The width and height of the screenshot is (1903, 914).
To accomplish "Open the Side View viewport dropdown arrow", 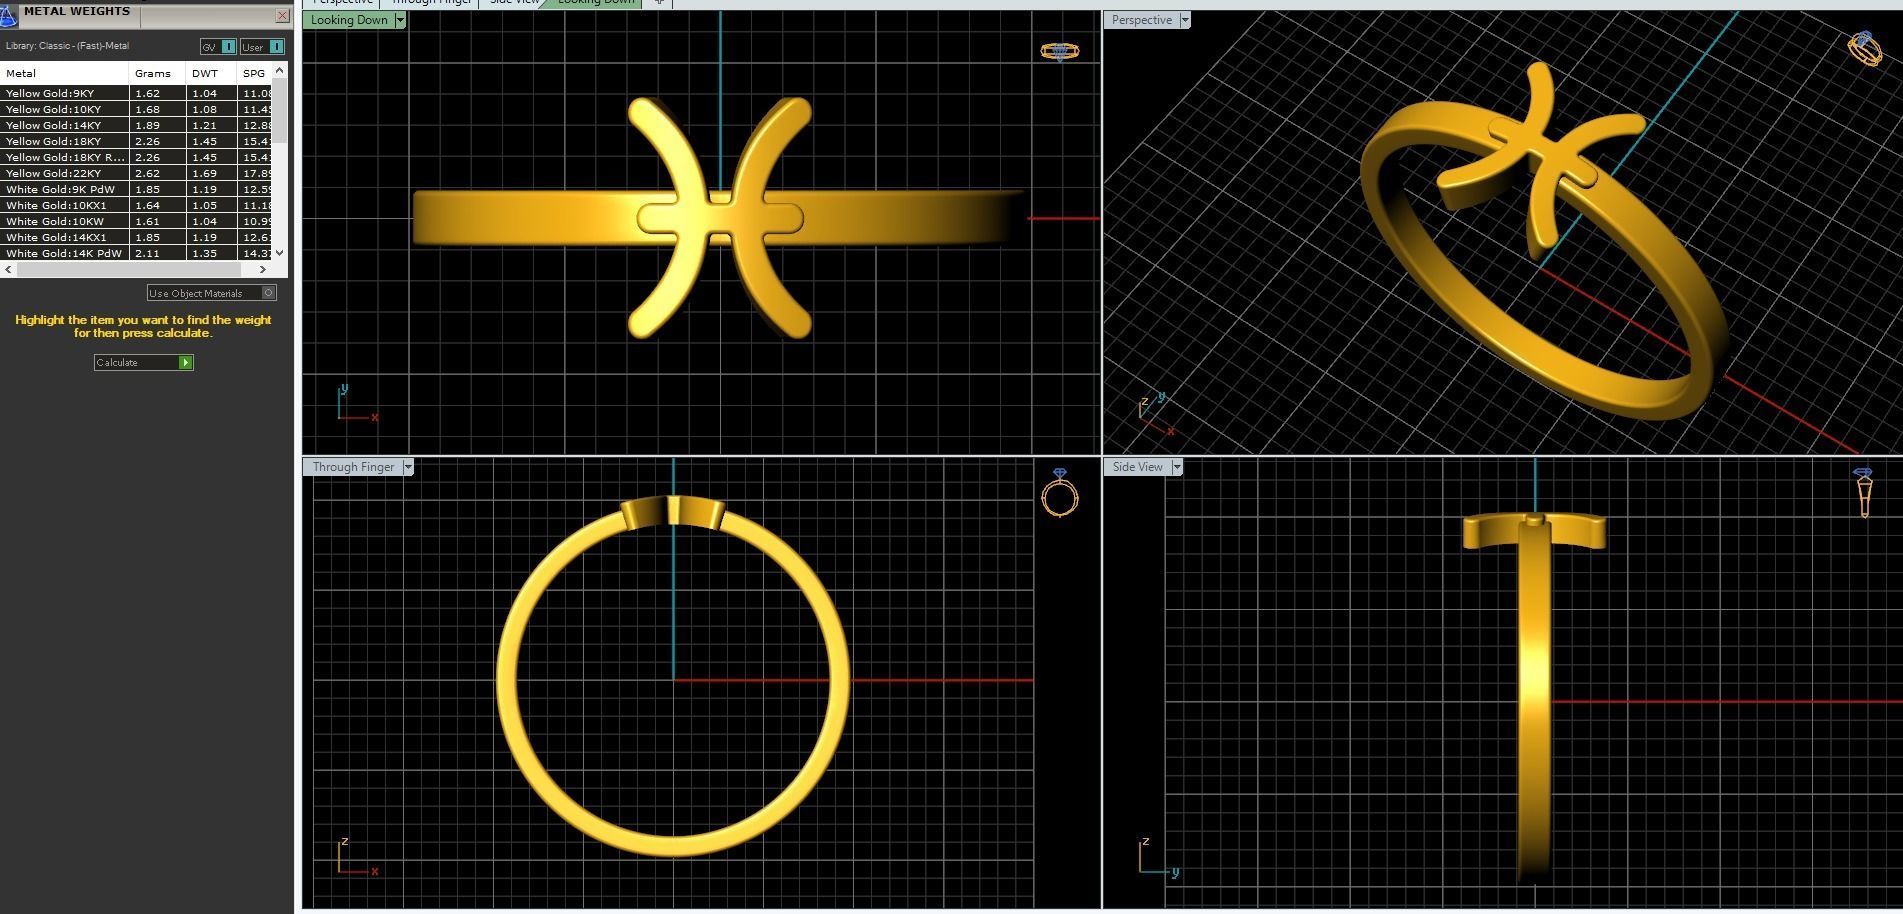I will pos(1177,467).
